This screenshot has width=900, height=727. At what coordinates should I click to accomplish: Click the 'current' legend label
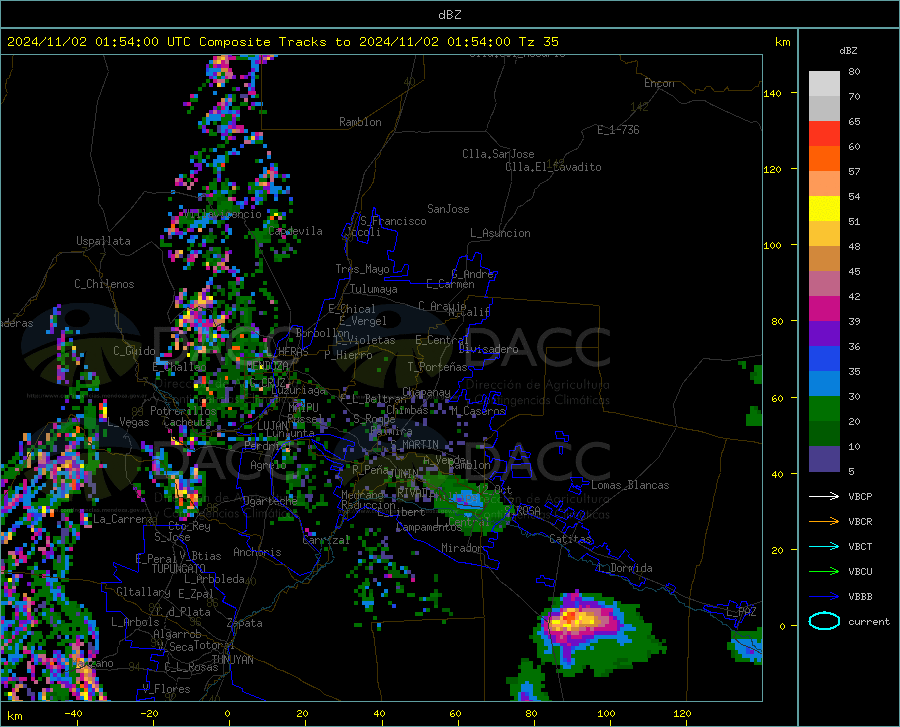(869, 621)
